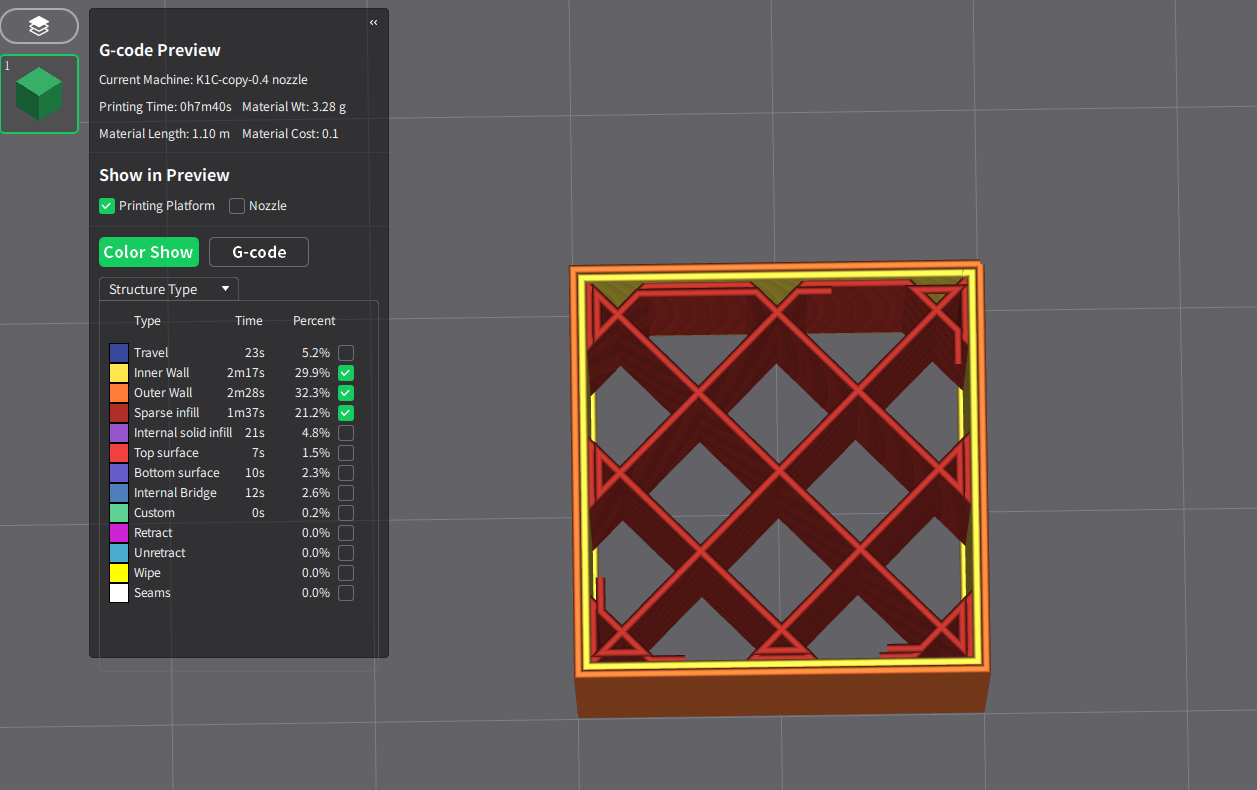
Task: Disable the Printing Platform checkbox
Action: click(107, 206)
